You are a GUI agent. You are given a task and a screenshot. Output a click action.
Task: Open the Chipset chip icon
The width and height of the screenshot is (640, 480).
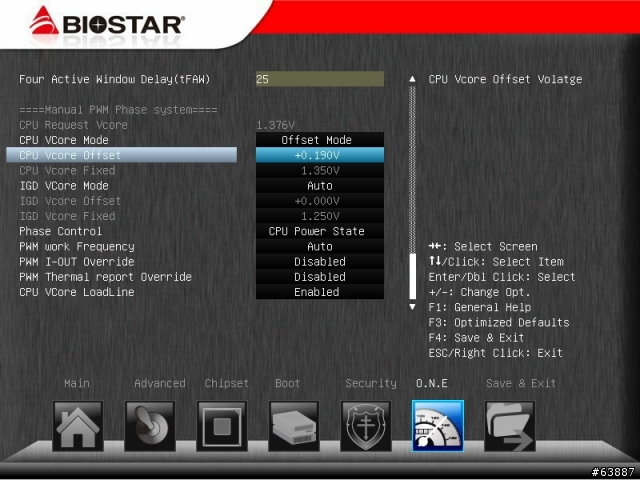tap(222, 426)
